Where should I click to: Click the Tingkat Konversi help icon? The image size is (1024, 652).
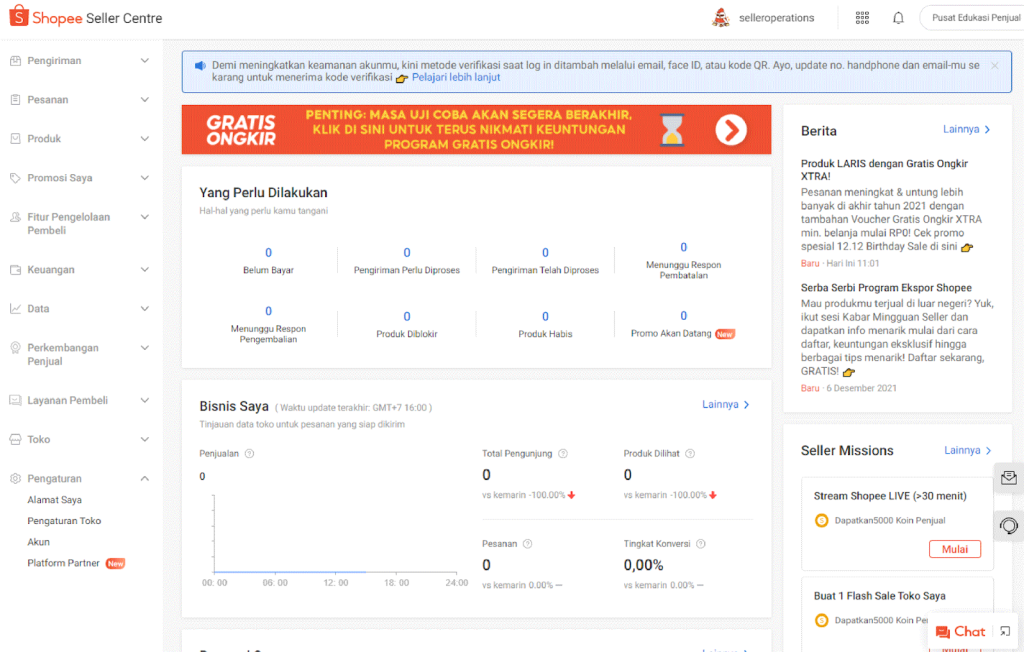coord(701,544)
